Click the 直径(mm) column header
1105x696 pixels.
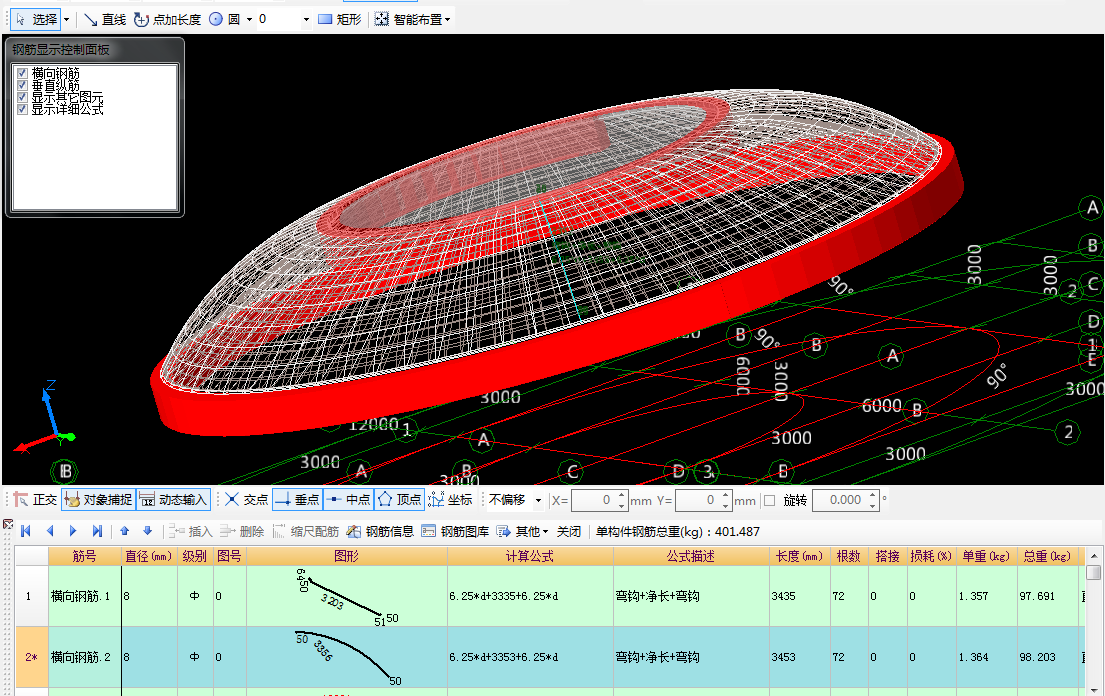point(149,557)
